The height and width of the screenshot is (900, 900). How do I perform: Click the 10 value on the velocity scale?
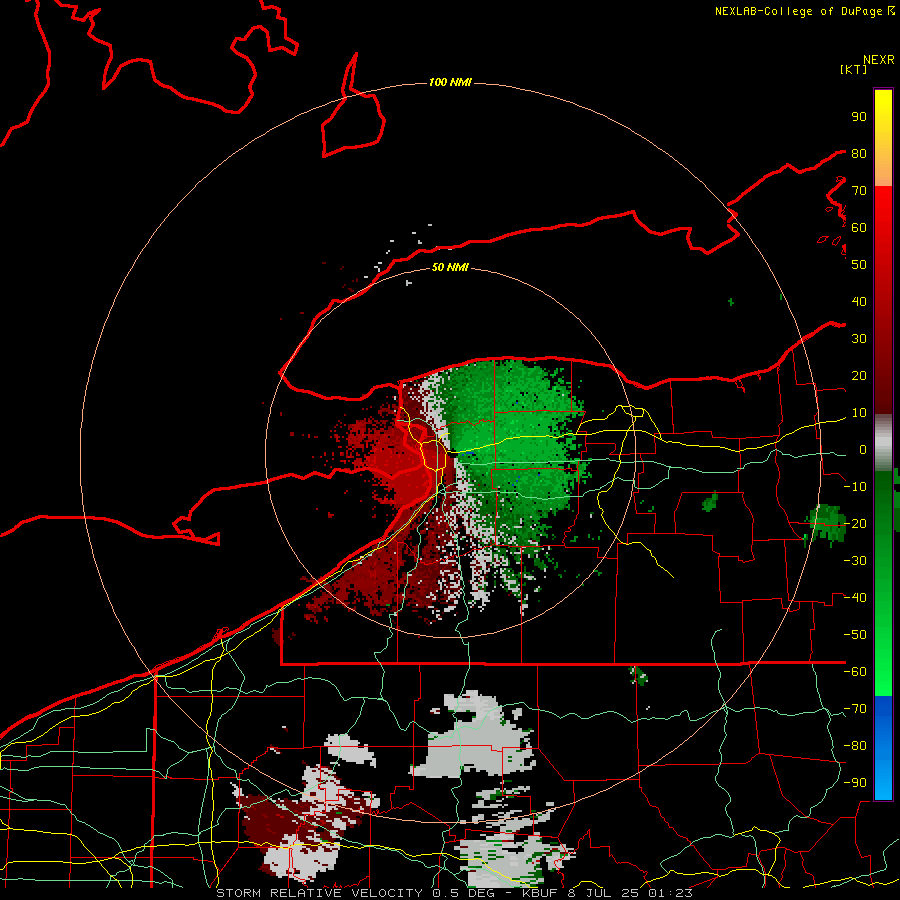pos(859,413)
